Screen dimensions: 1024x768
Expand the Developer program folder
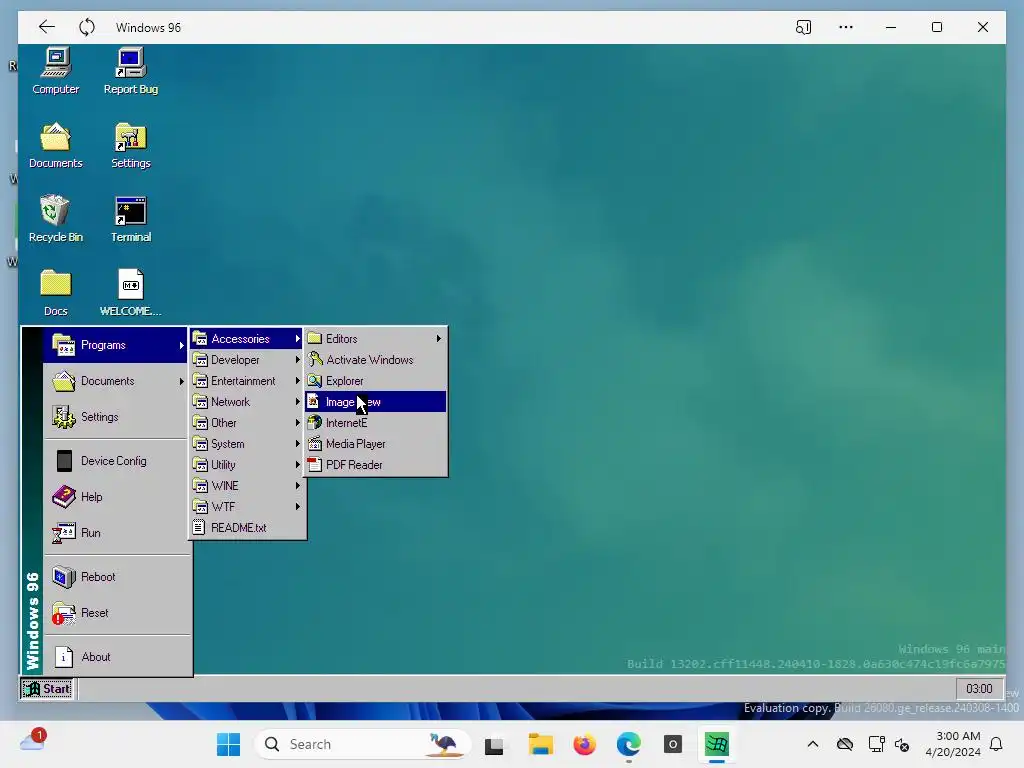click(x=247, y=359)
